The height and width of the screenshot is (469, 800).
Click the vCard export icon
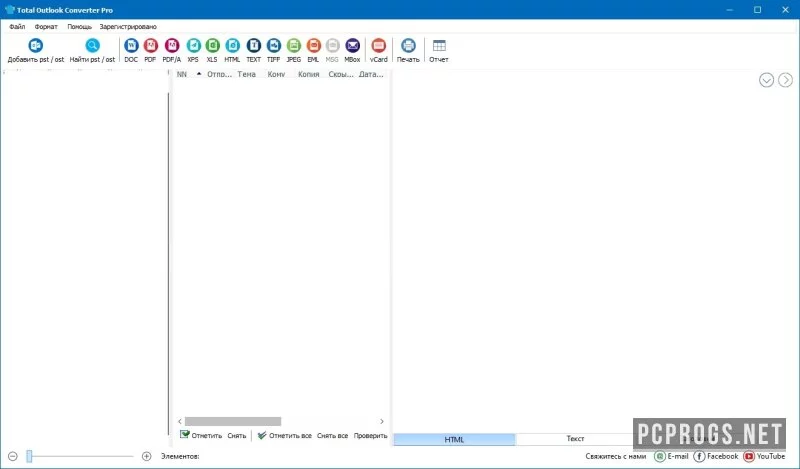tap(379, 46)
